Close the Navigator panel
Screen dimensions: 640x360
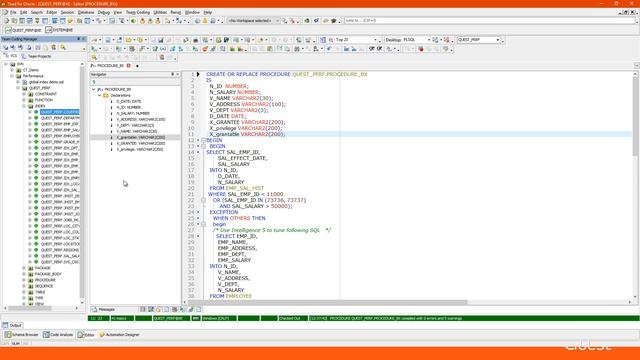tap(178, 74)
